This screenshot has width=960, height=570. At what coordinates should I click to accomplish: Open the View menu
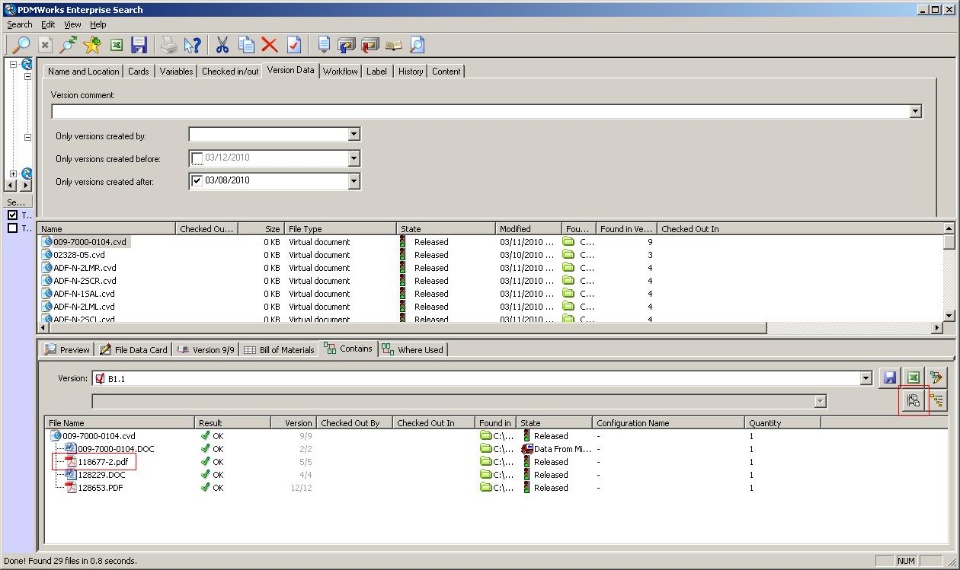(72, 24)
